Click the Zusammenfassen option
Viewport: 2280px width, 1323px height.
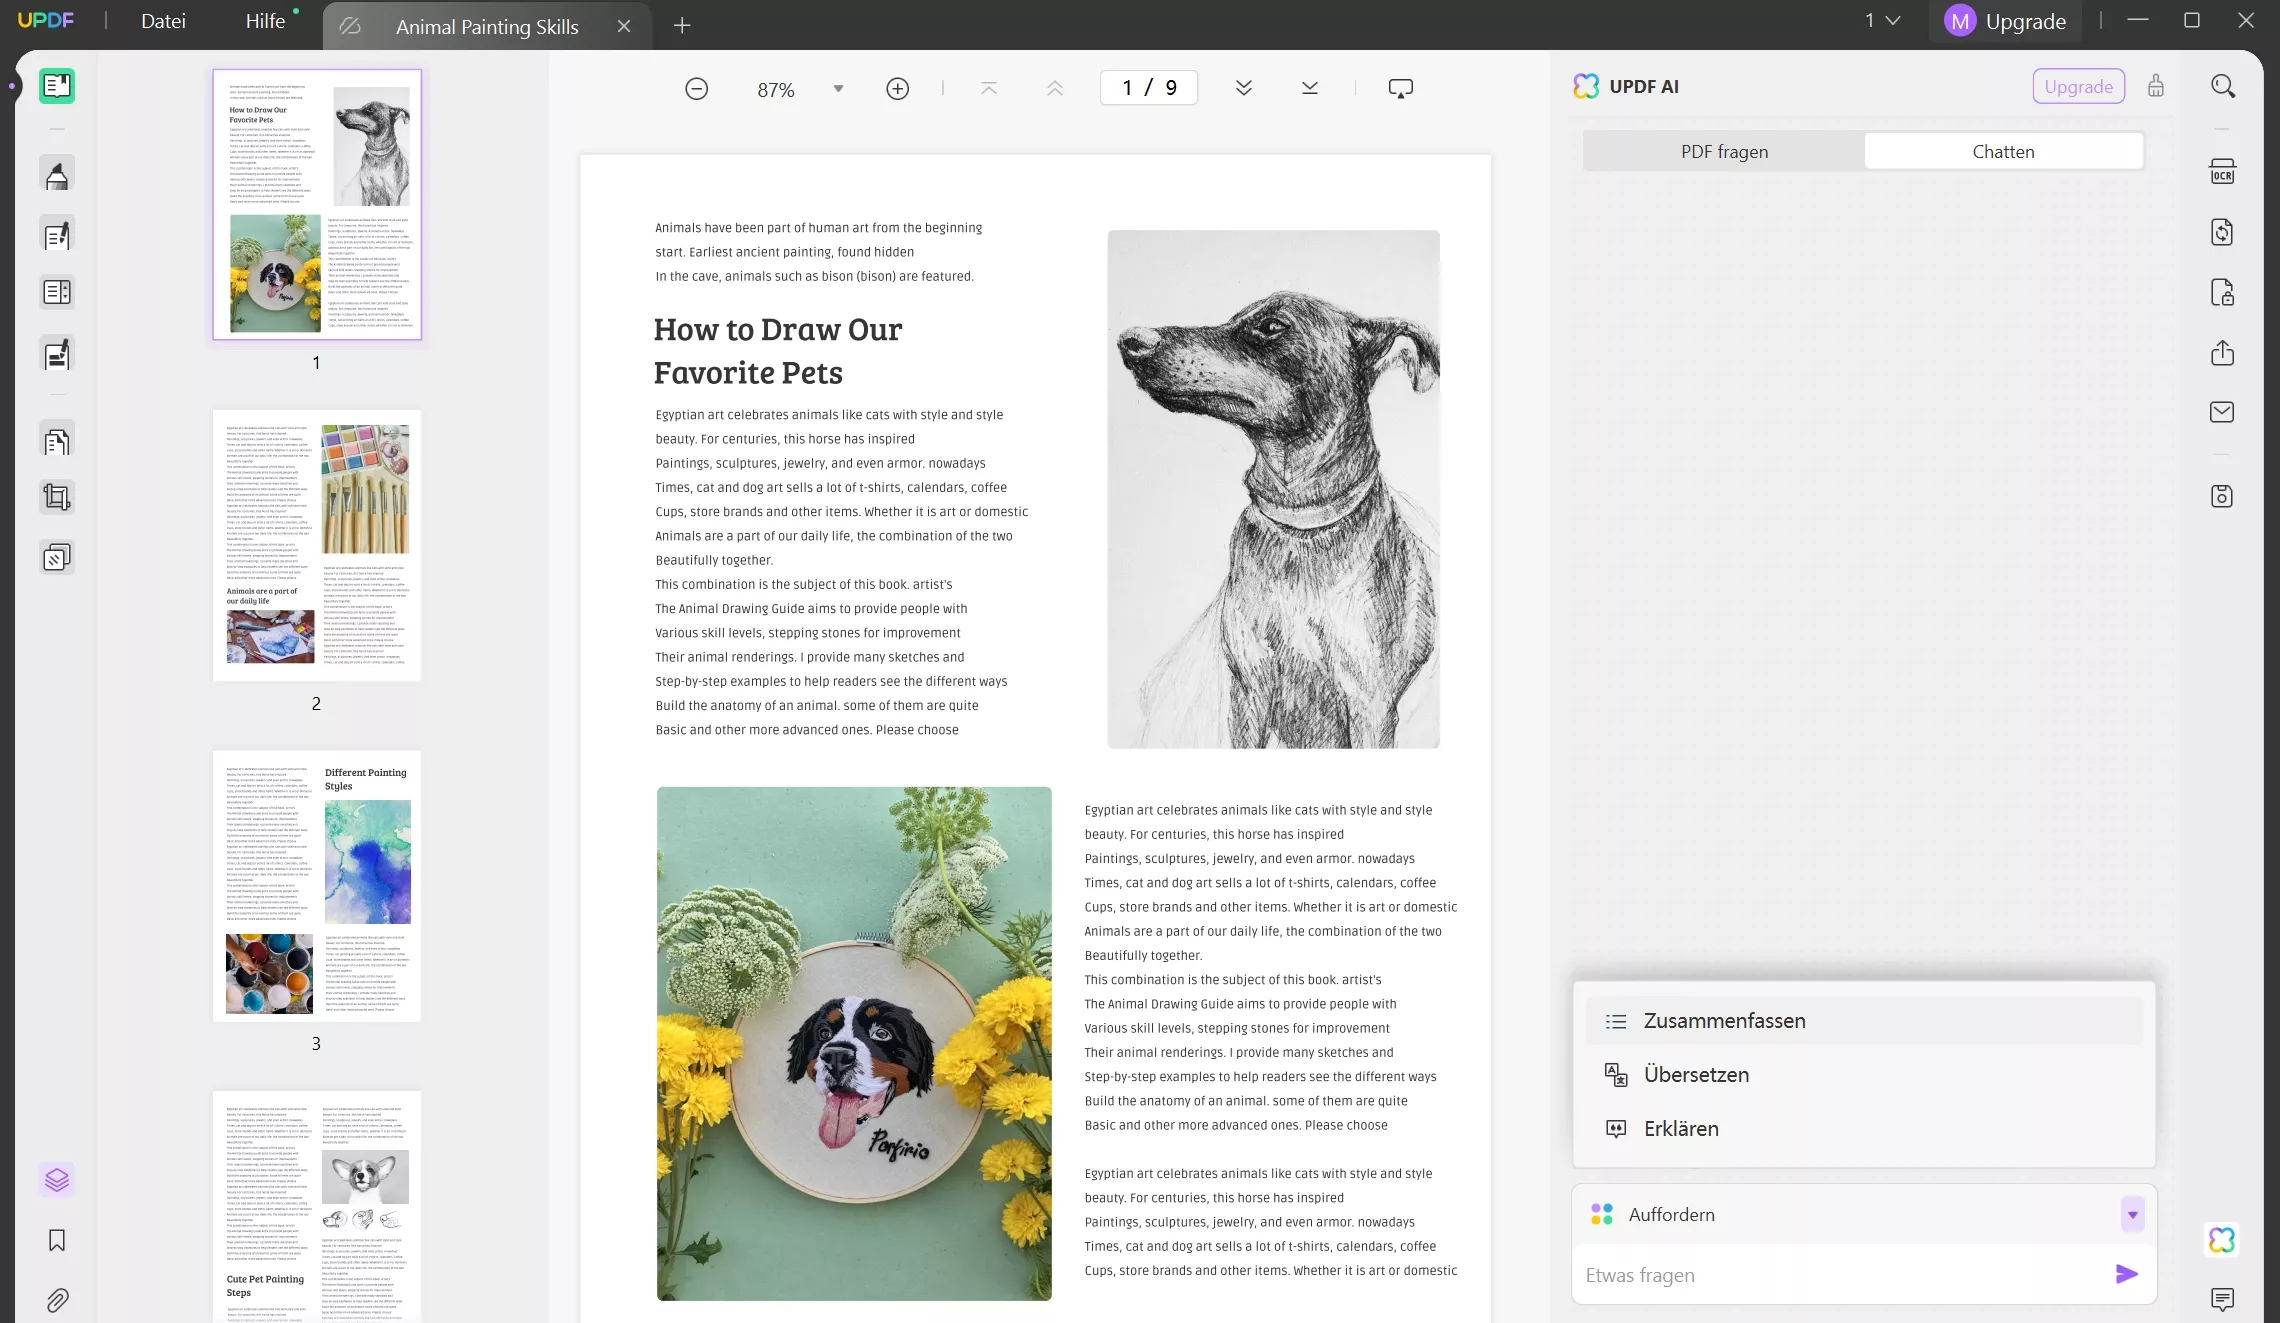tap(1724, 1021)
